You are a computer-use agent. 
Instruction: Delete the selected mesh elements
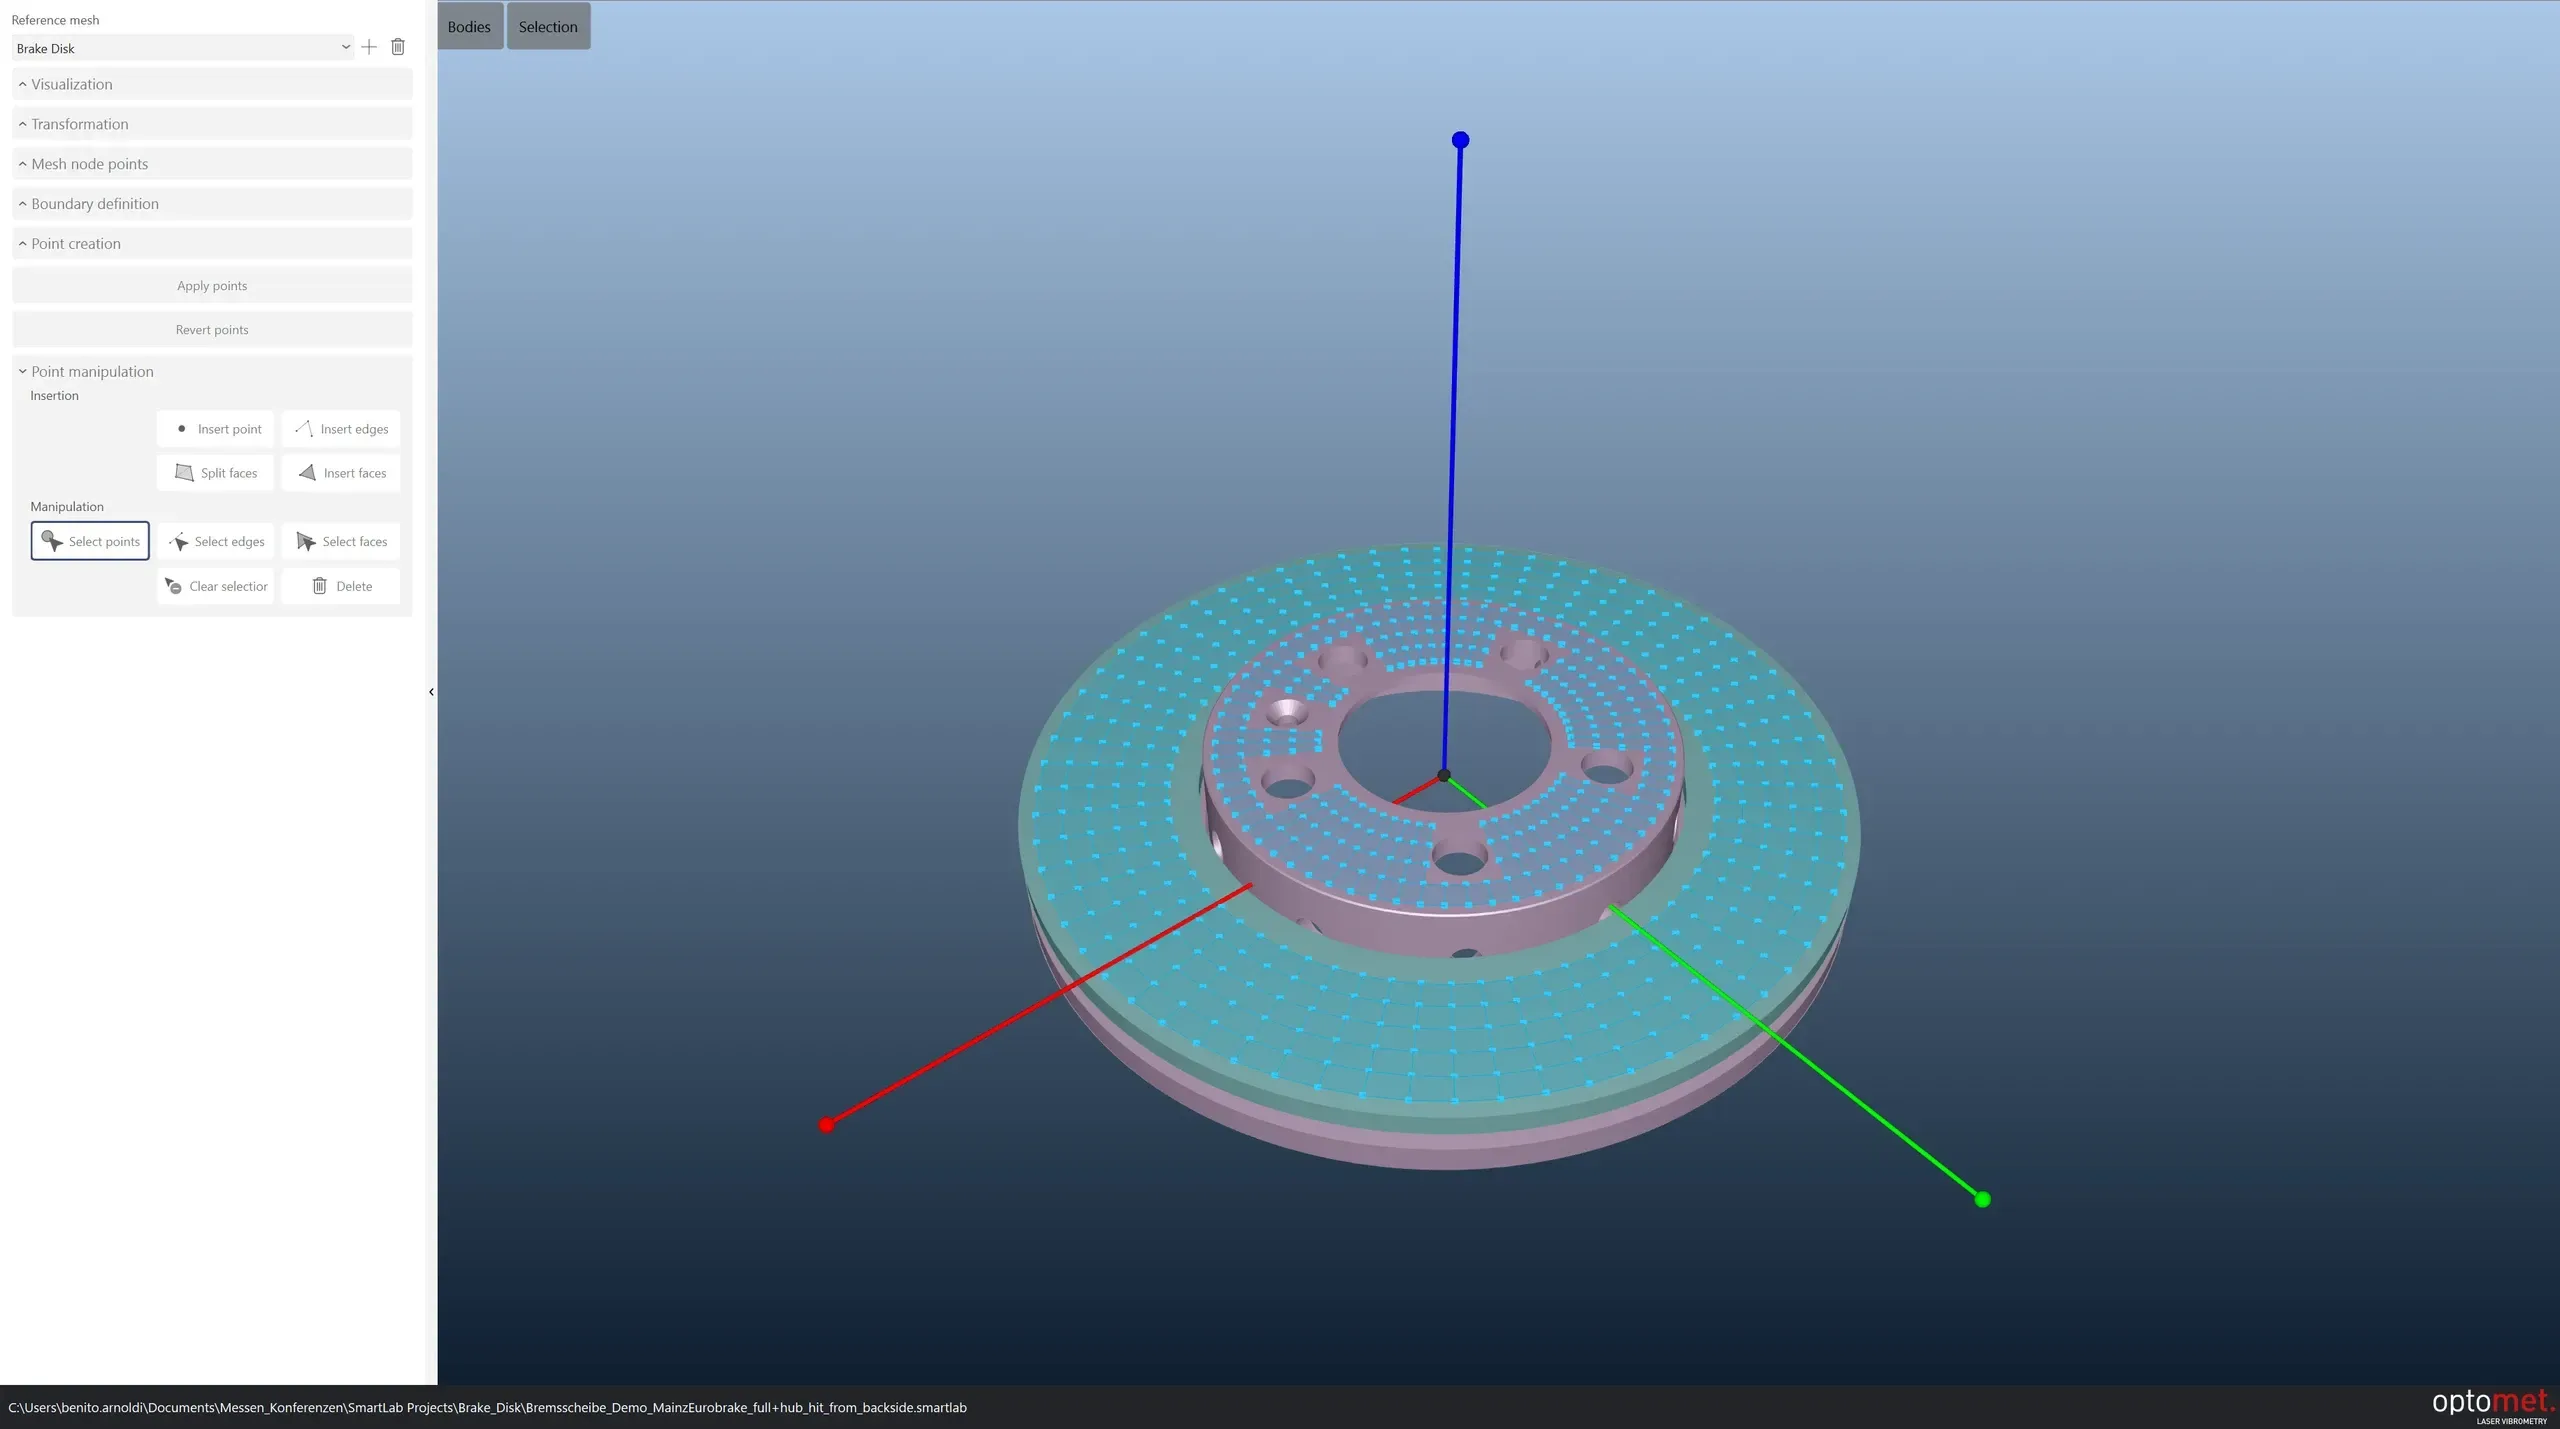(x=341, y=586)
